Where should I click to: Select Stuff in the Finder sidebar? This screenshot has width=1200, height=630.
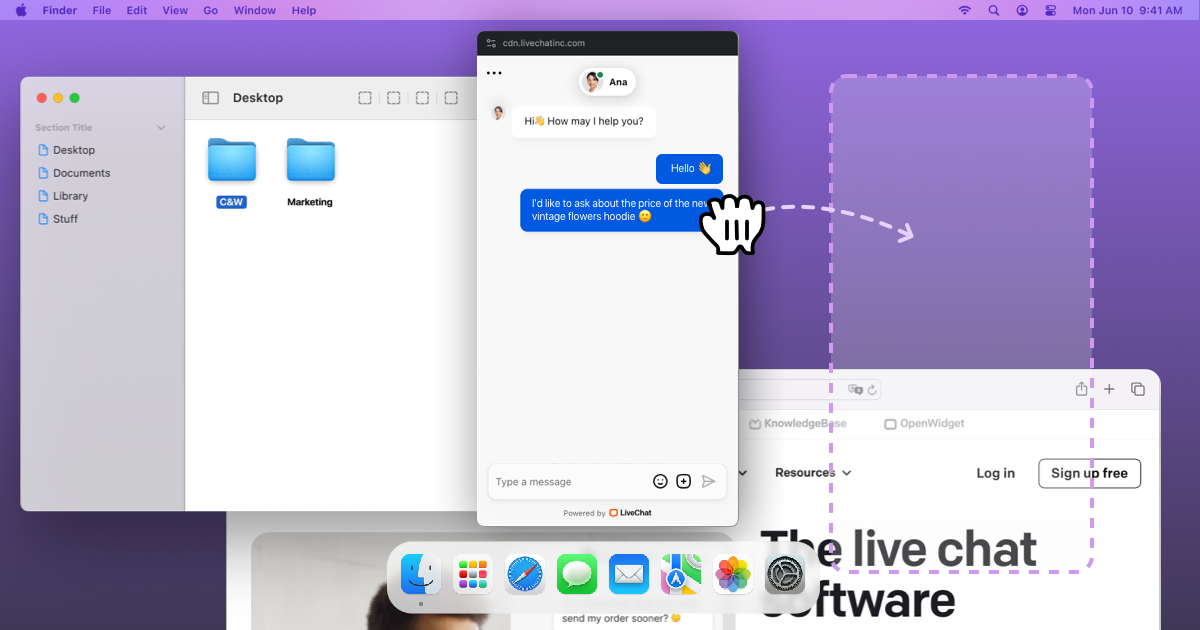point(65,219)
